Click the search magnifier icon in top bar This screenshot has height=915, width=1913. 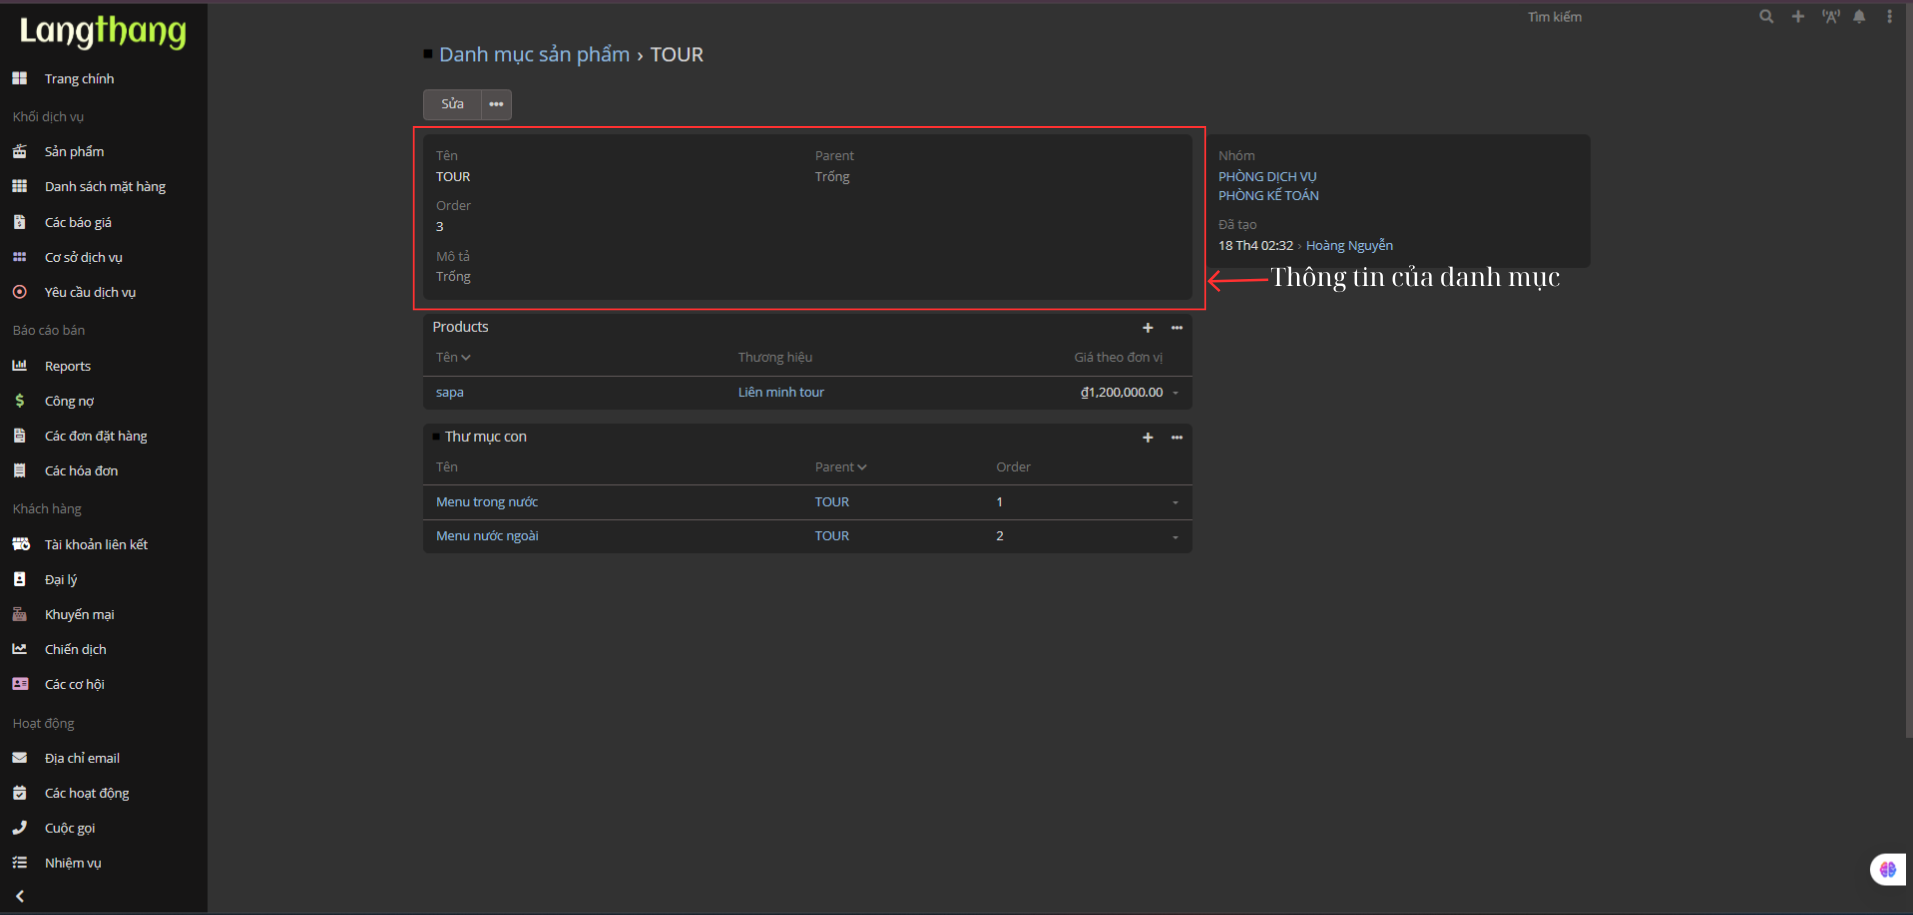1766,17
